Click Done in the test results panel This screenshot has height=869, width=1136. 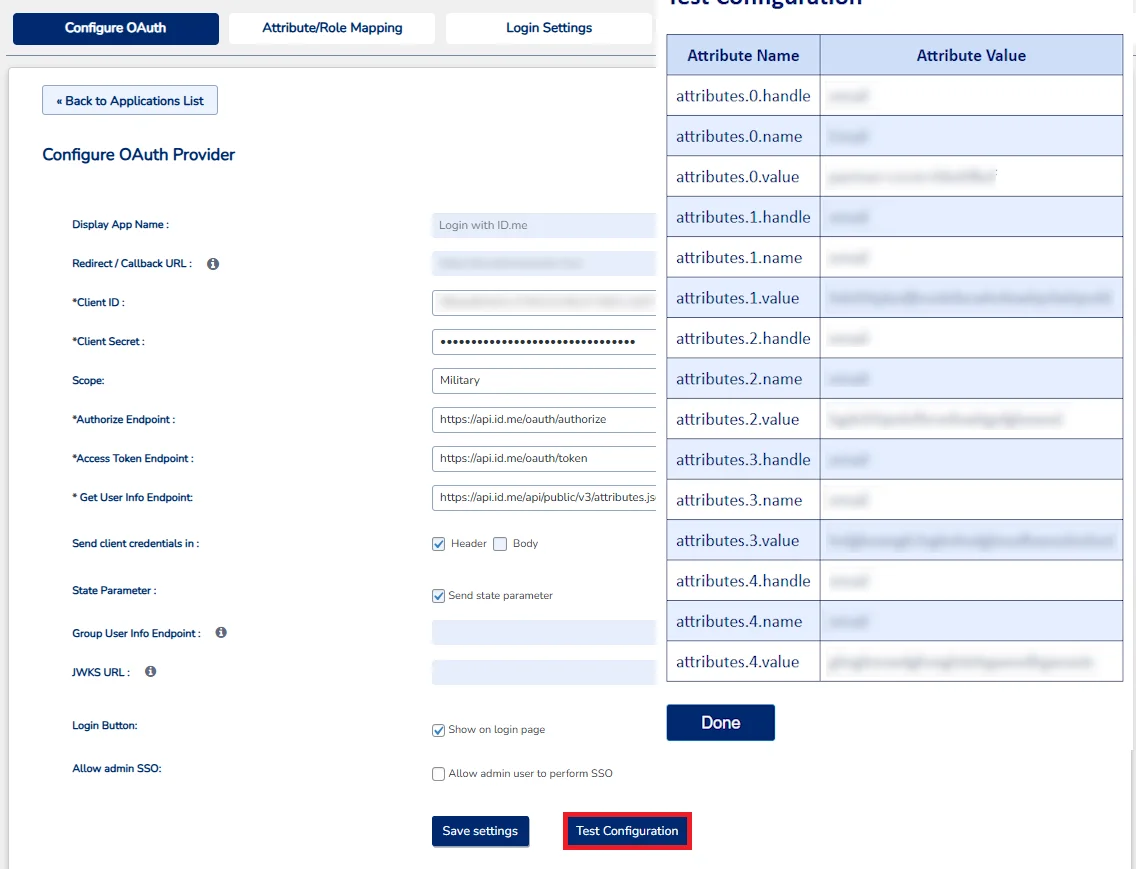coord(721,723)
